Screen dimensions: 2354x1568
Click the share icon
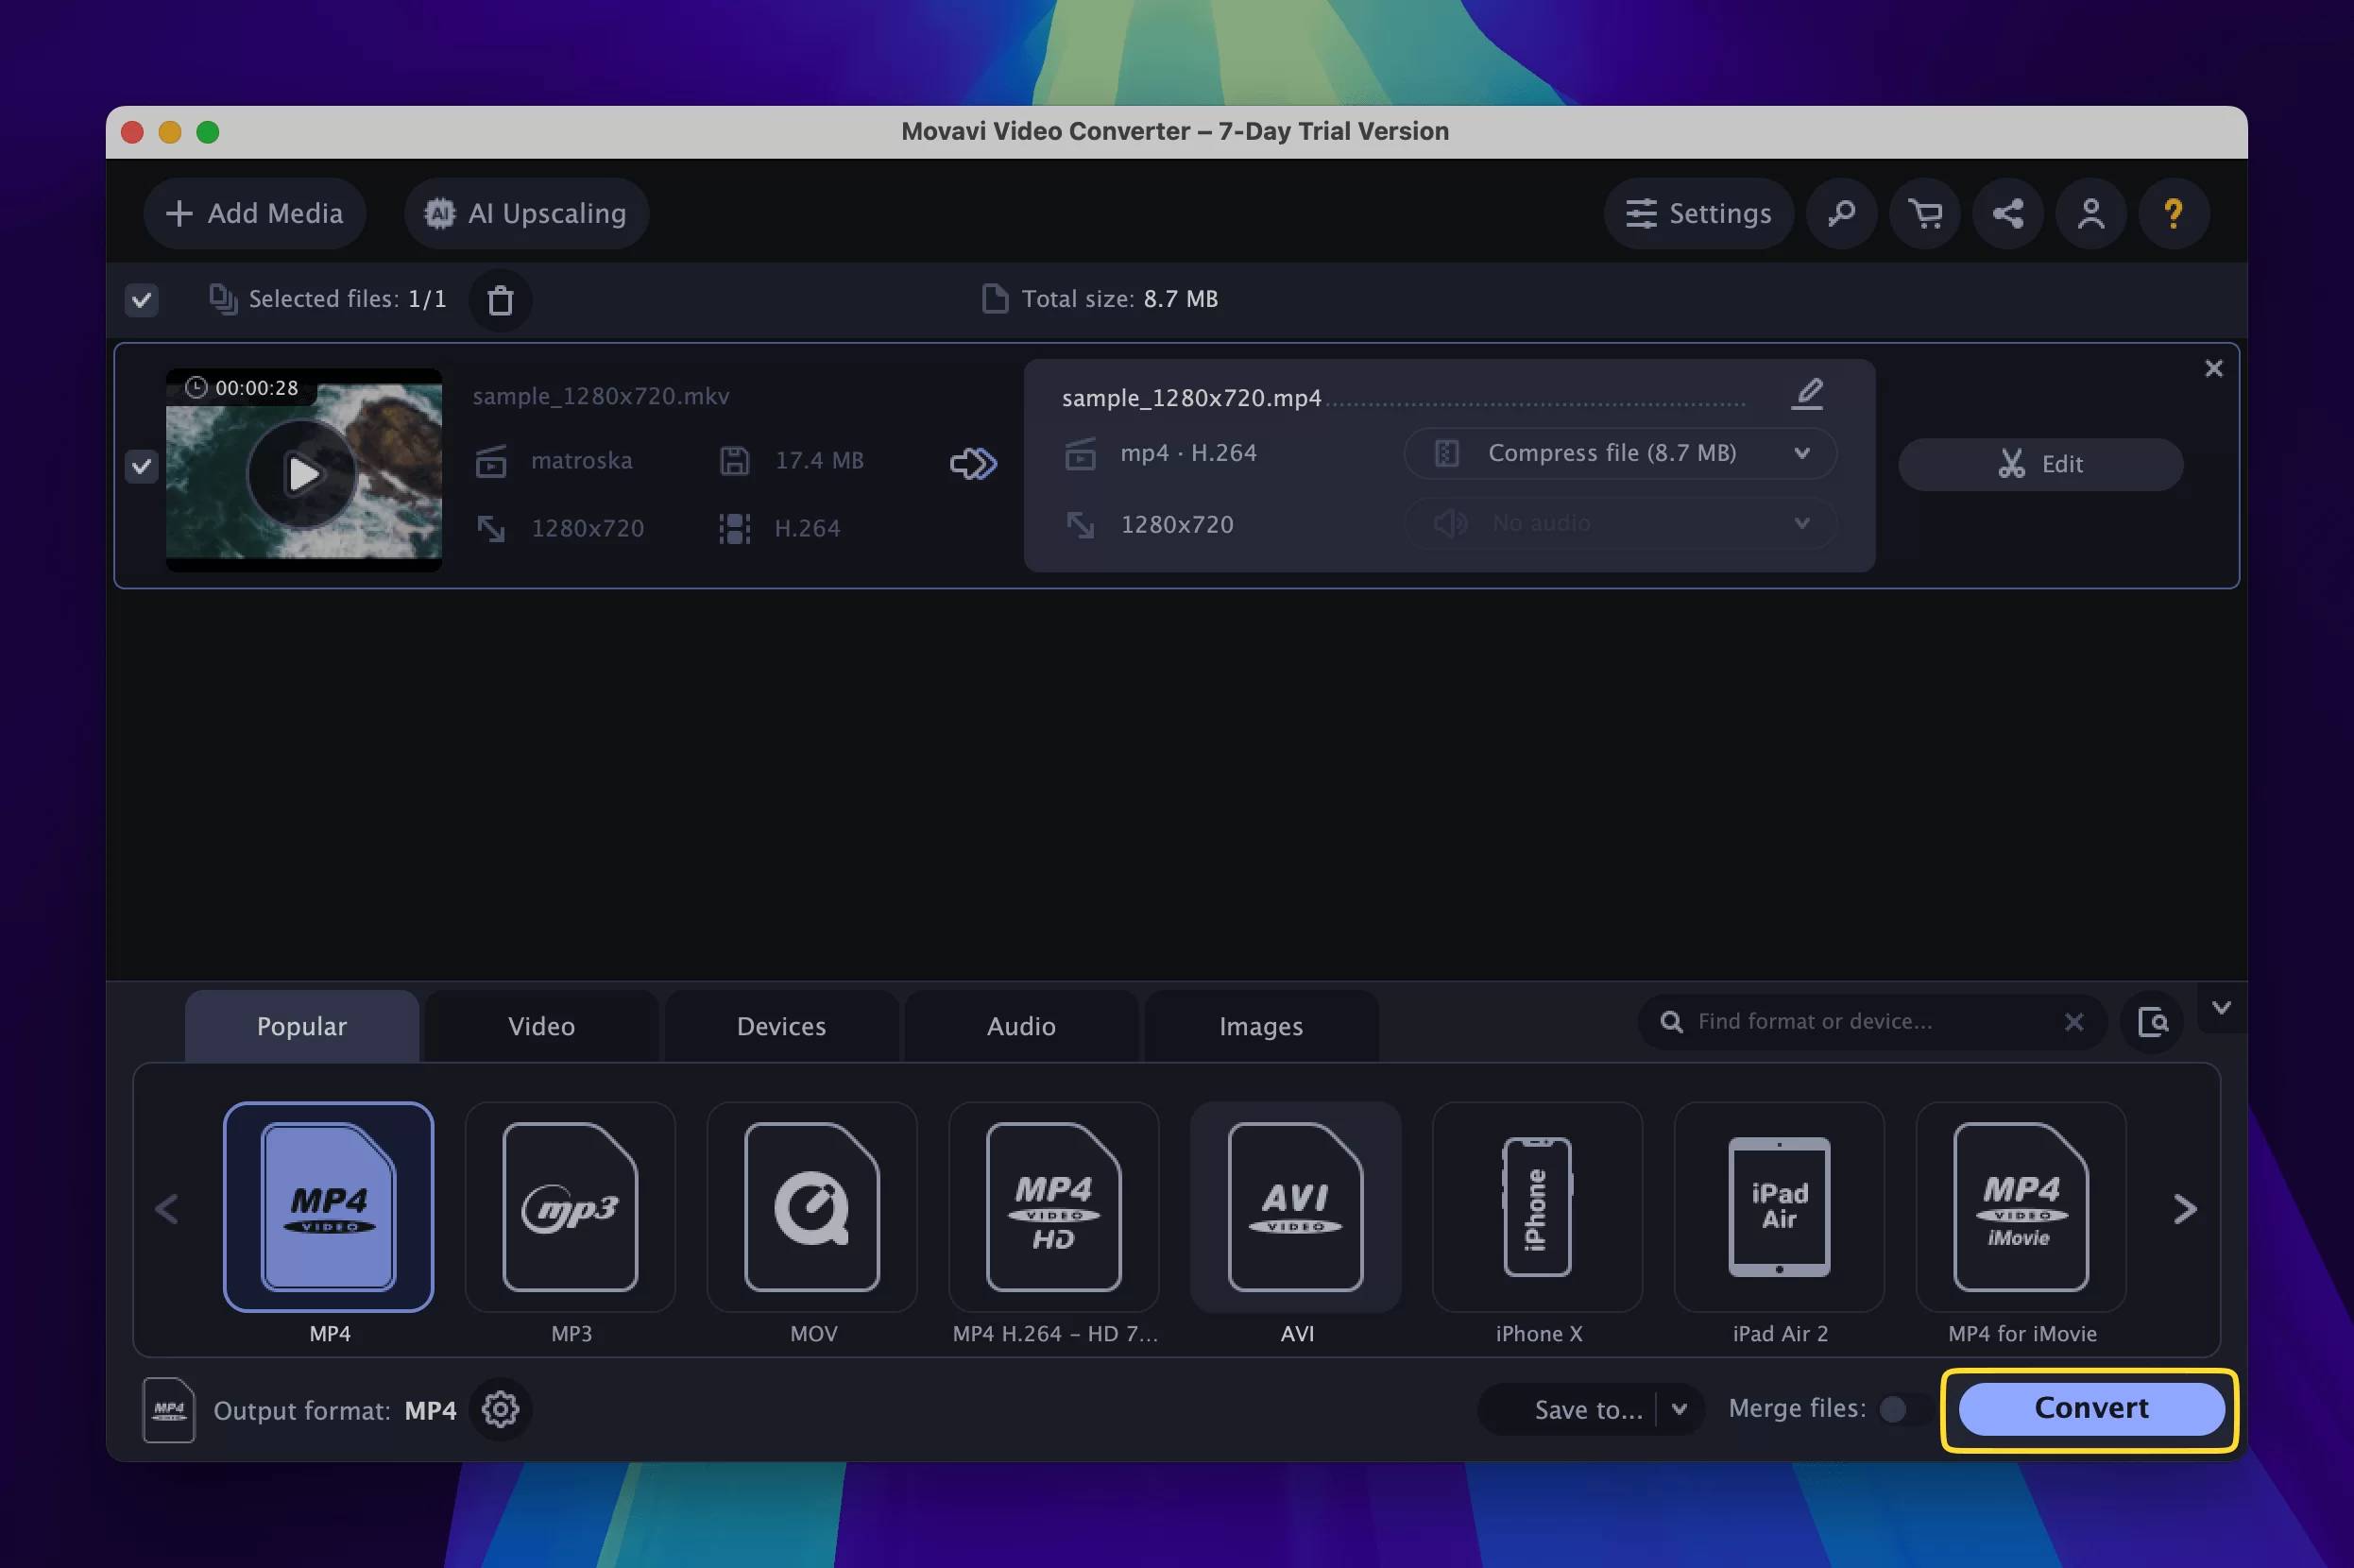pos(2007,213)
